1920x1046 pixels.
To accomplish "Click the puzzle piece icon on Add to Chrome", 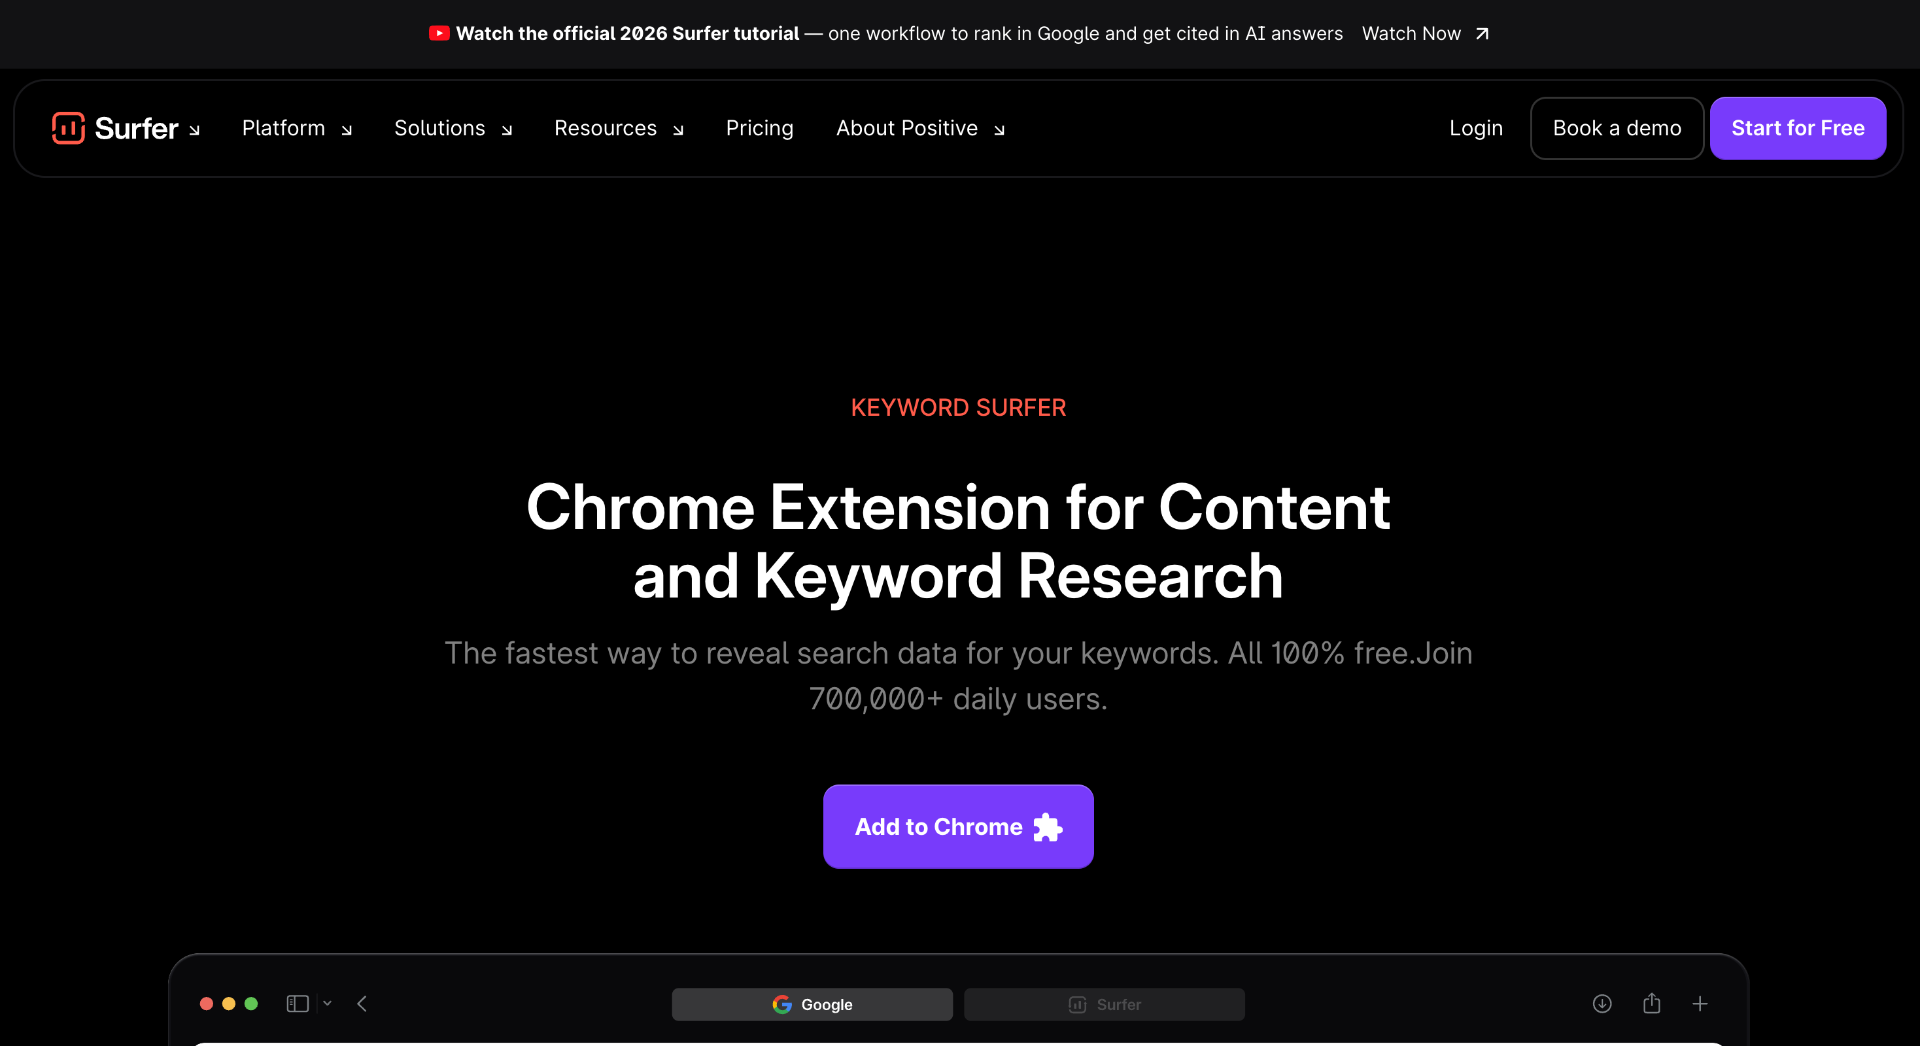I will [x=1047, y=827].
